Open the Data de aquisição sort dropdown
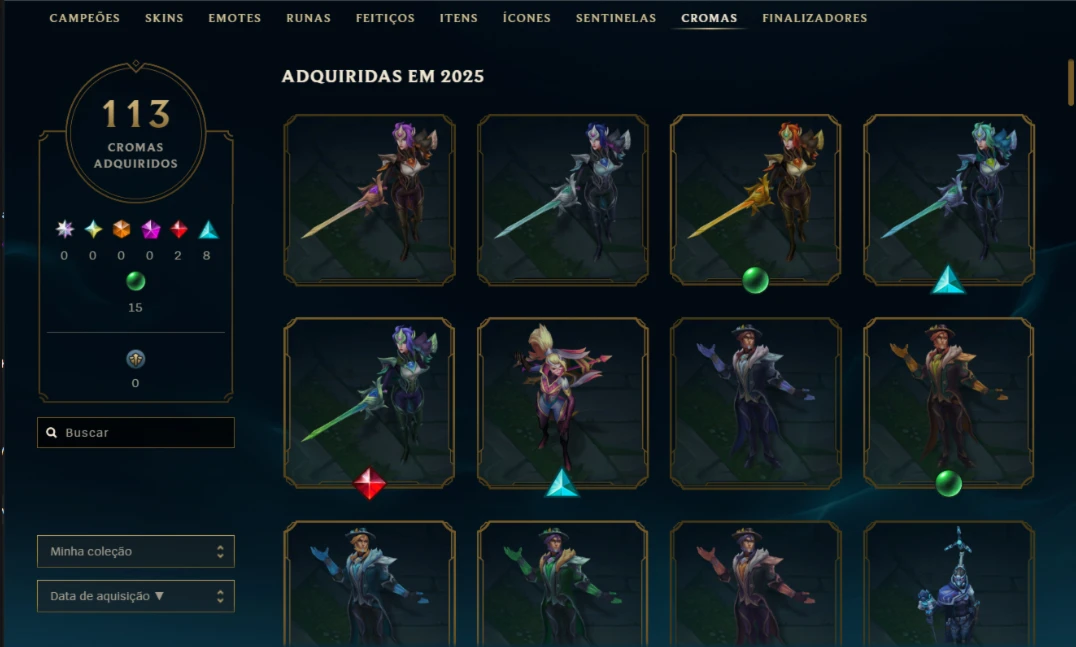The width and height of the screenshot is (1076, 647). (136, 596)
